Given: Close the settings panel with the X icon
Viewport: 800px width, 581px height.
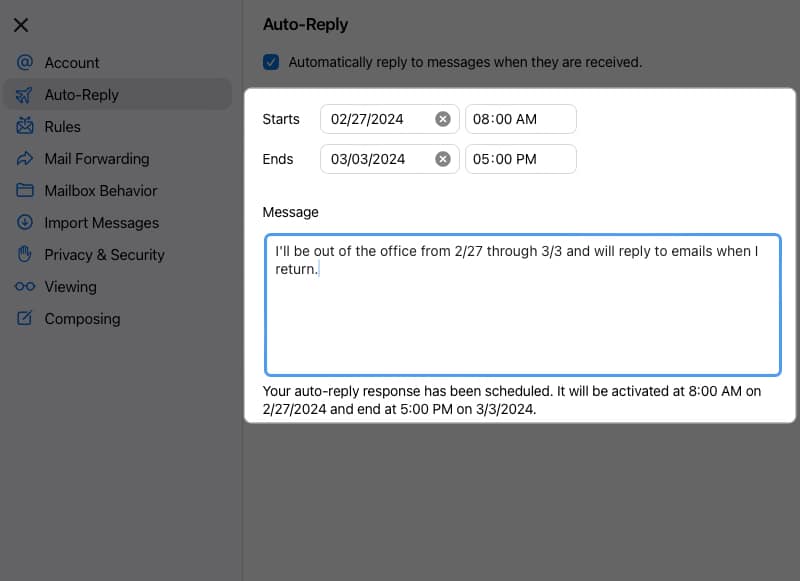Looking at the screenshot, I should [21, 25].
